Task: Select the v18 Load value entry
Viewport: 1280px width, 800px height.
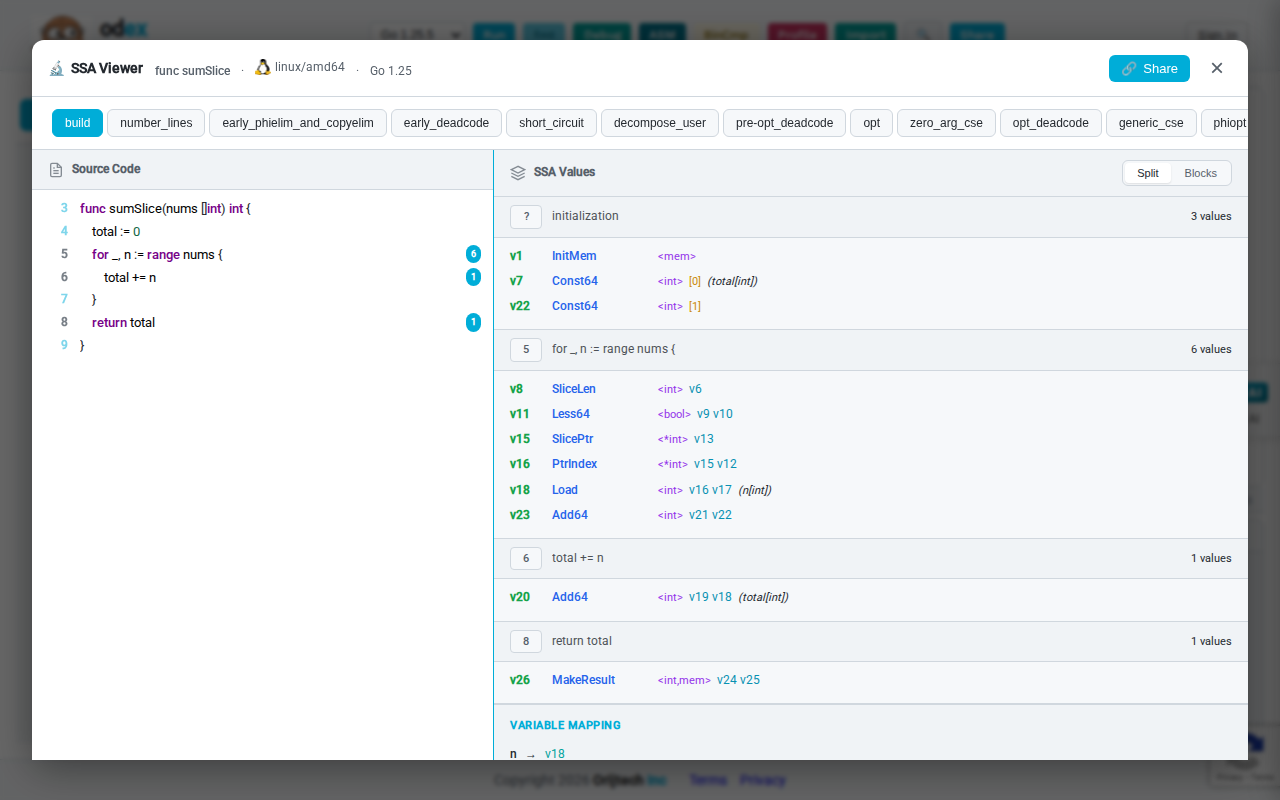Action: click(565, 489)
